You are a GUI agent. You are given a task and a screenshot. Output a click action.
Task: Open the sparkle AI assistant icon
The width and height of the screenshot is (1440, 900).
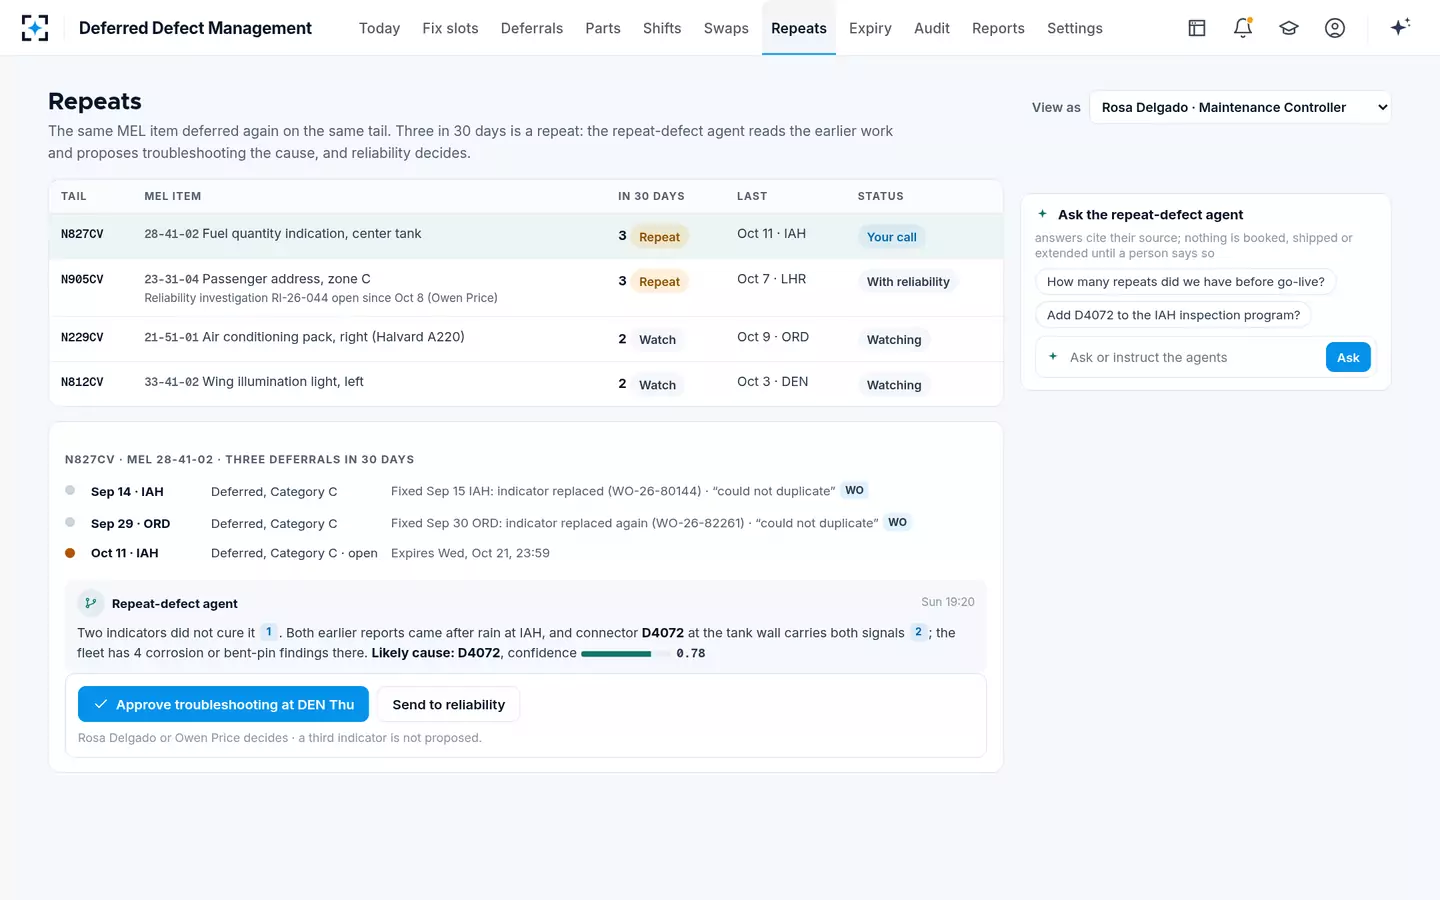tap(1400, 27)
